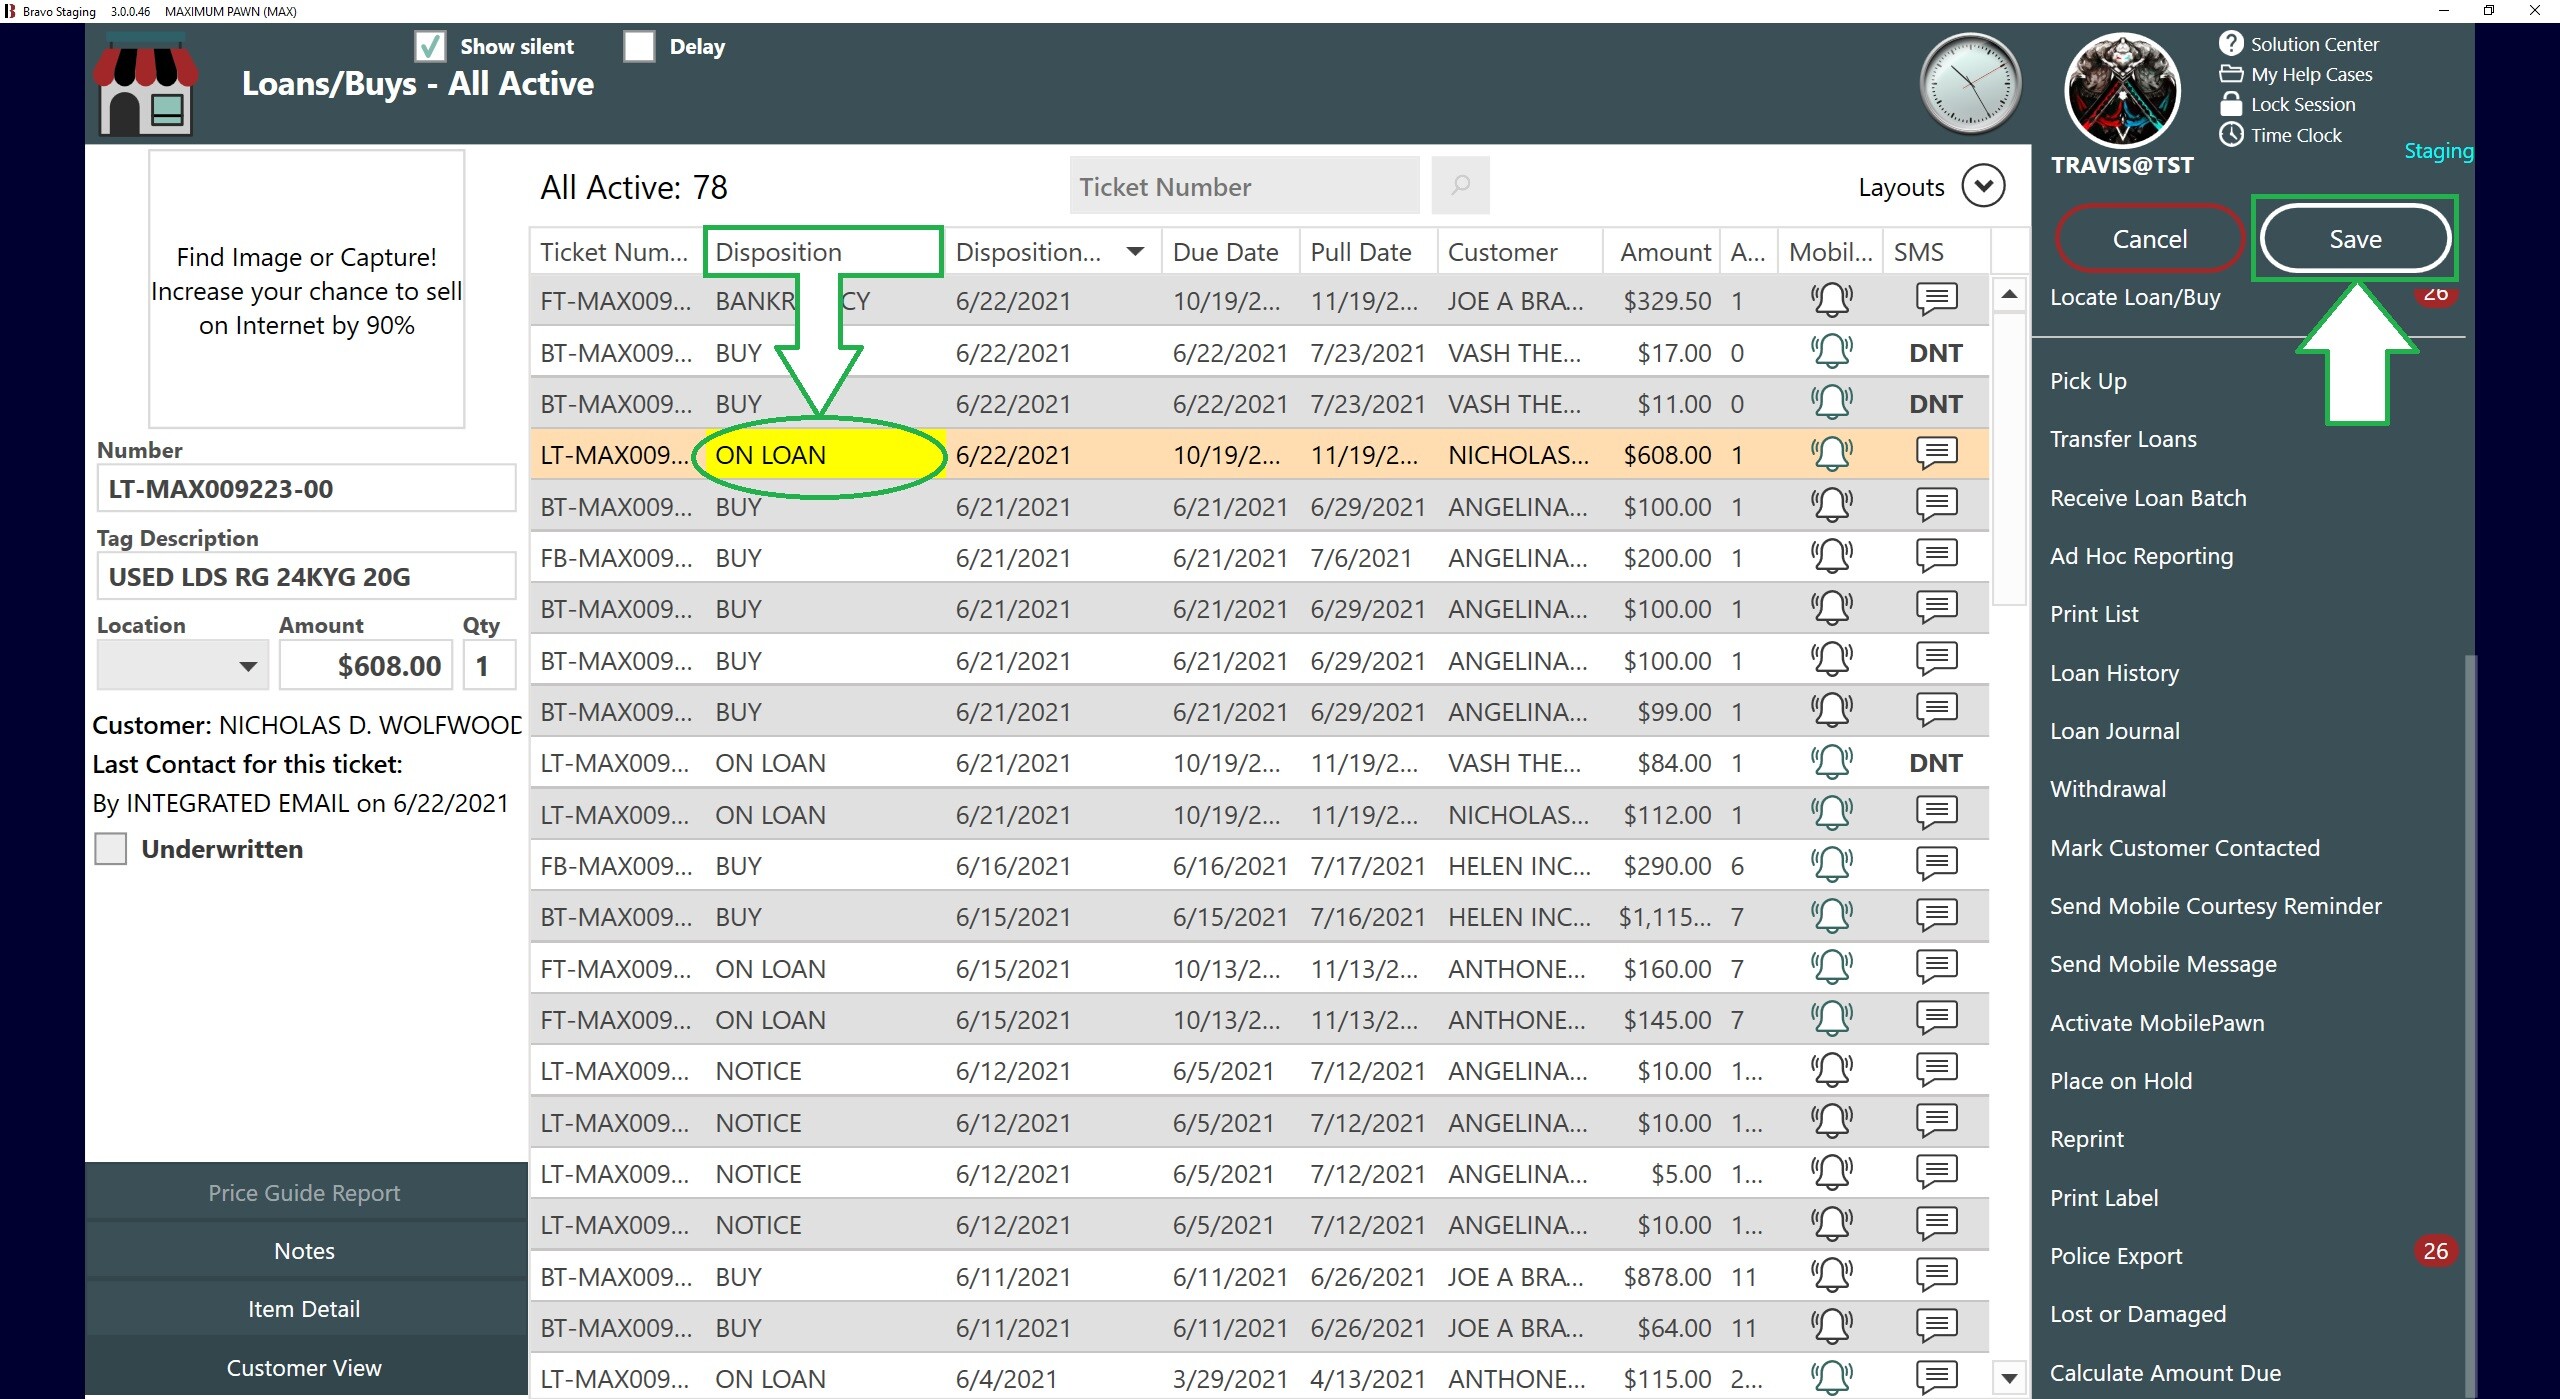Open Loan History
The image size is (2560, 1399).
[2114, 673]
